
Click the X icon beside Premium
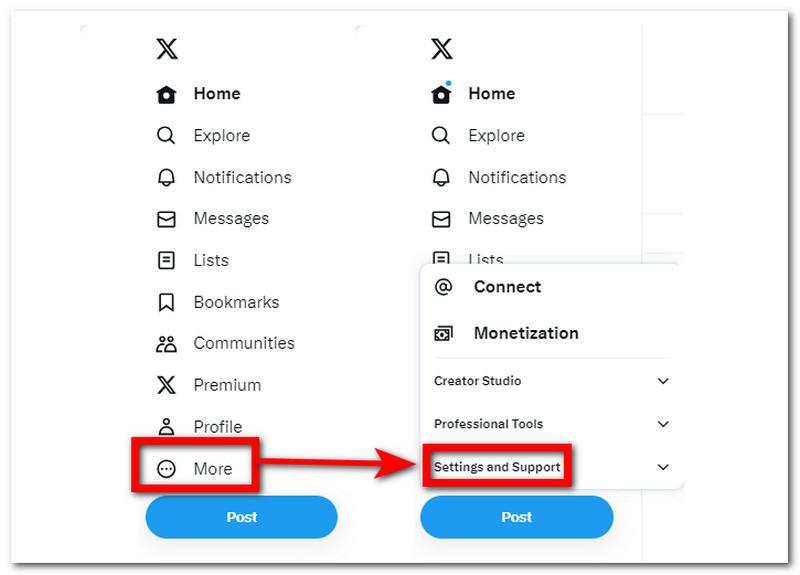pos(166,385)
